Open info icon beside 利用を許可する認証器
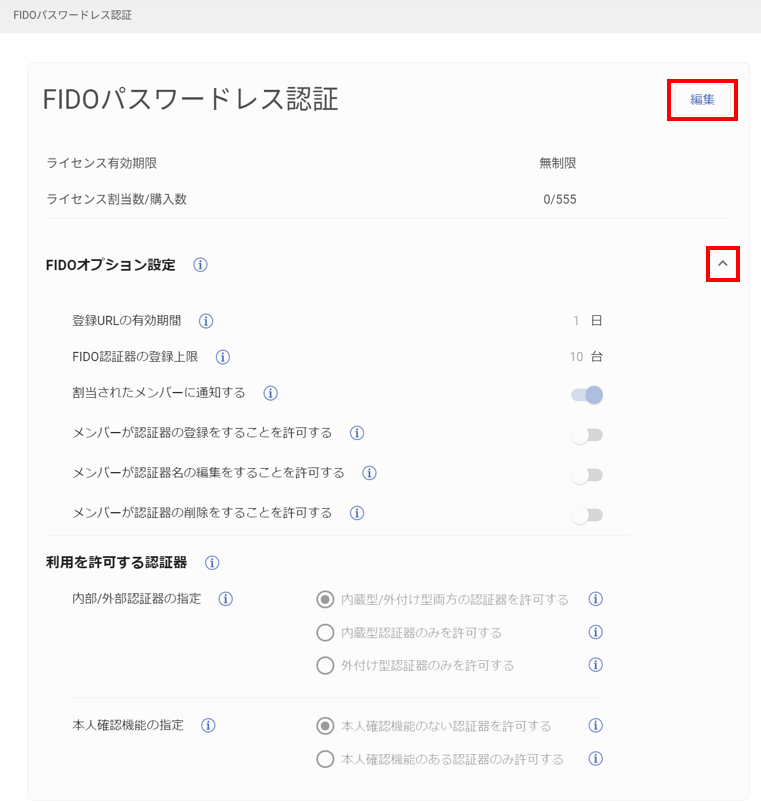761x803 pixels. point(212,563)
